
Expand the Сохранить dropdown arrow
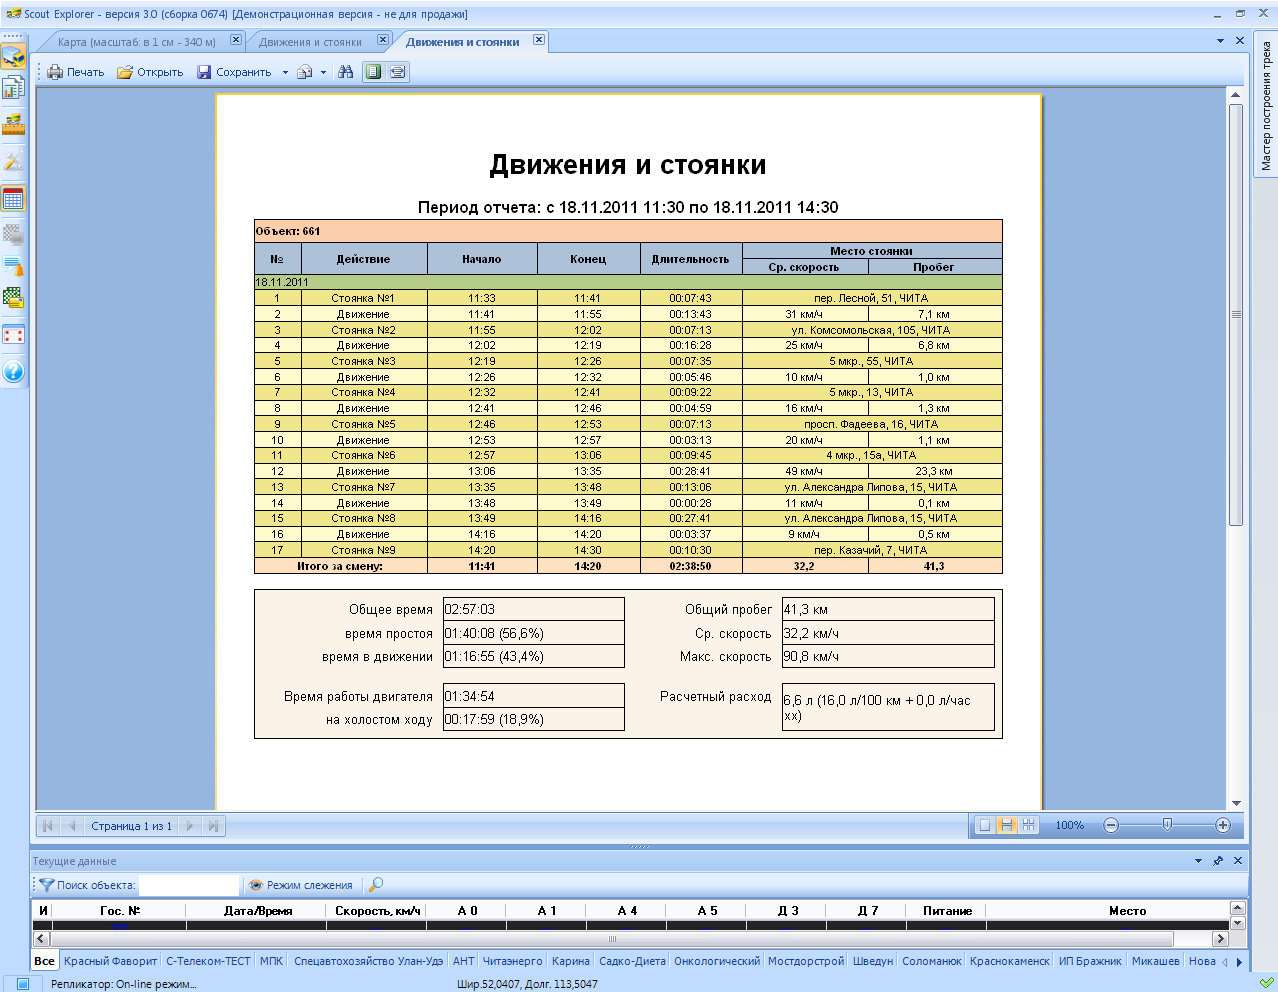(285, 72)
